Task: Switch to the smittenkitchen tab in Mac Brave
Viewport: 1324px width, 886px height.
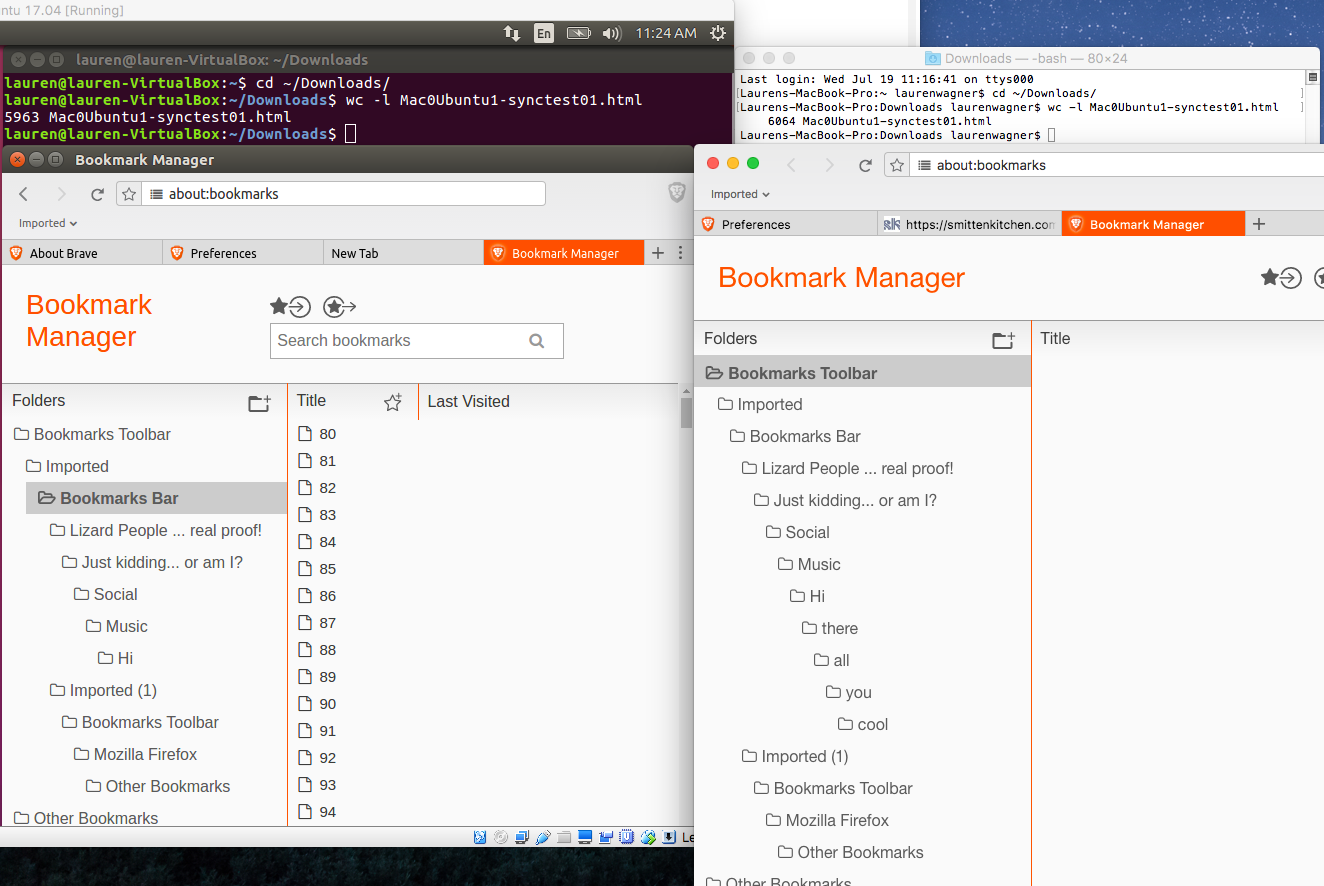Action: tap(969, 224)
